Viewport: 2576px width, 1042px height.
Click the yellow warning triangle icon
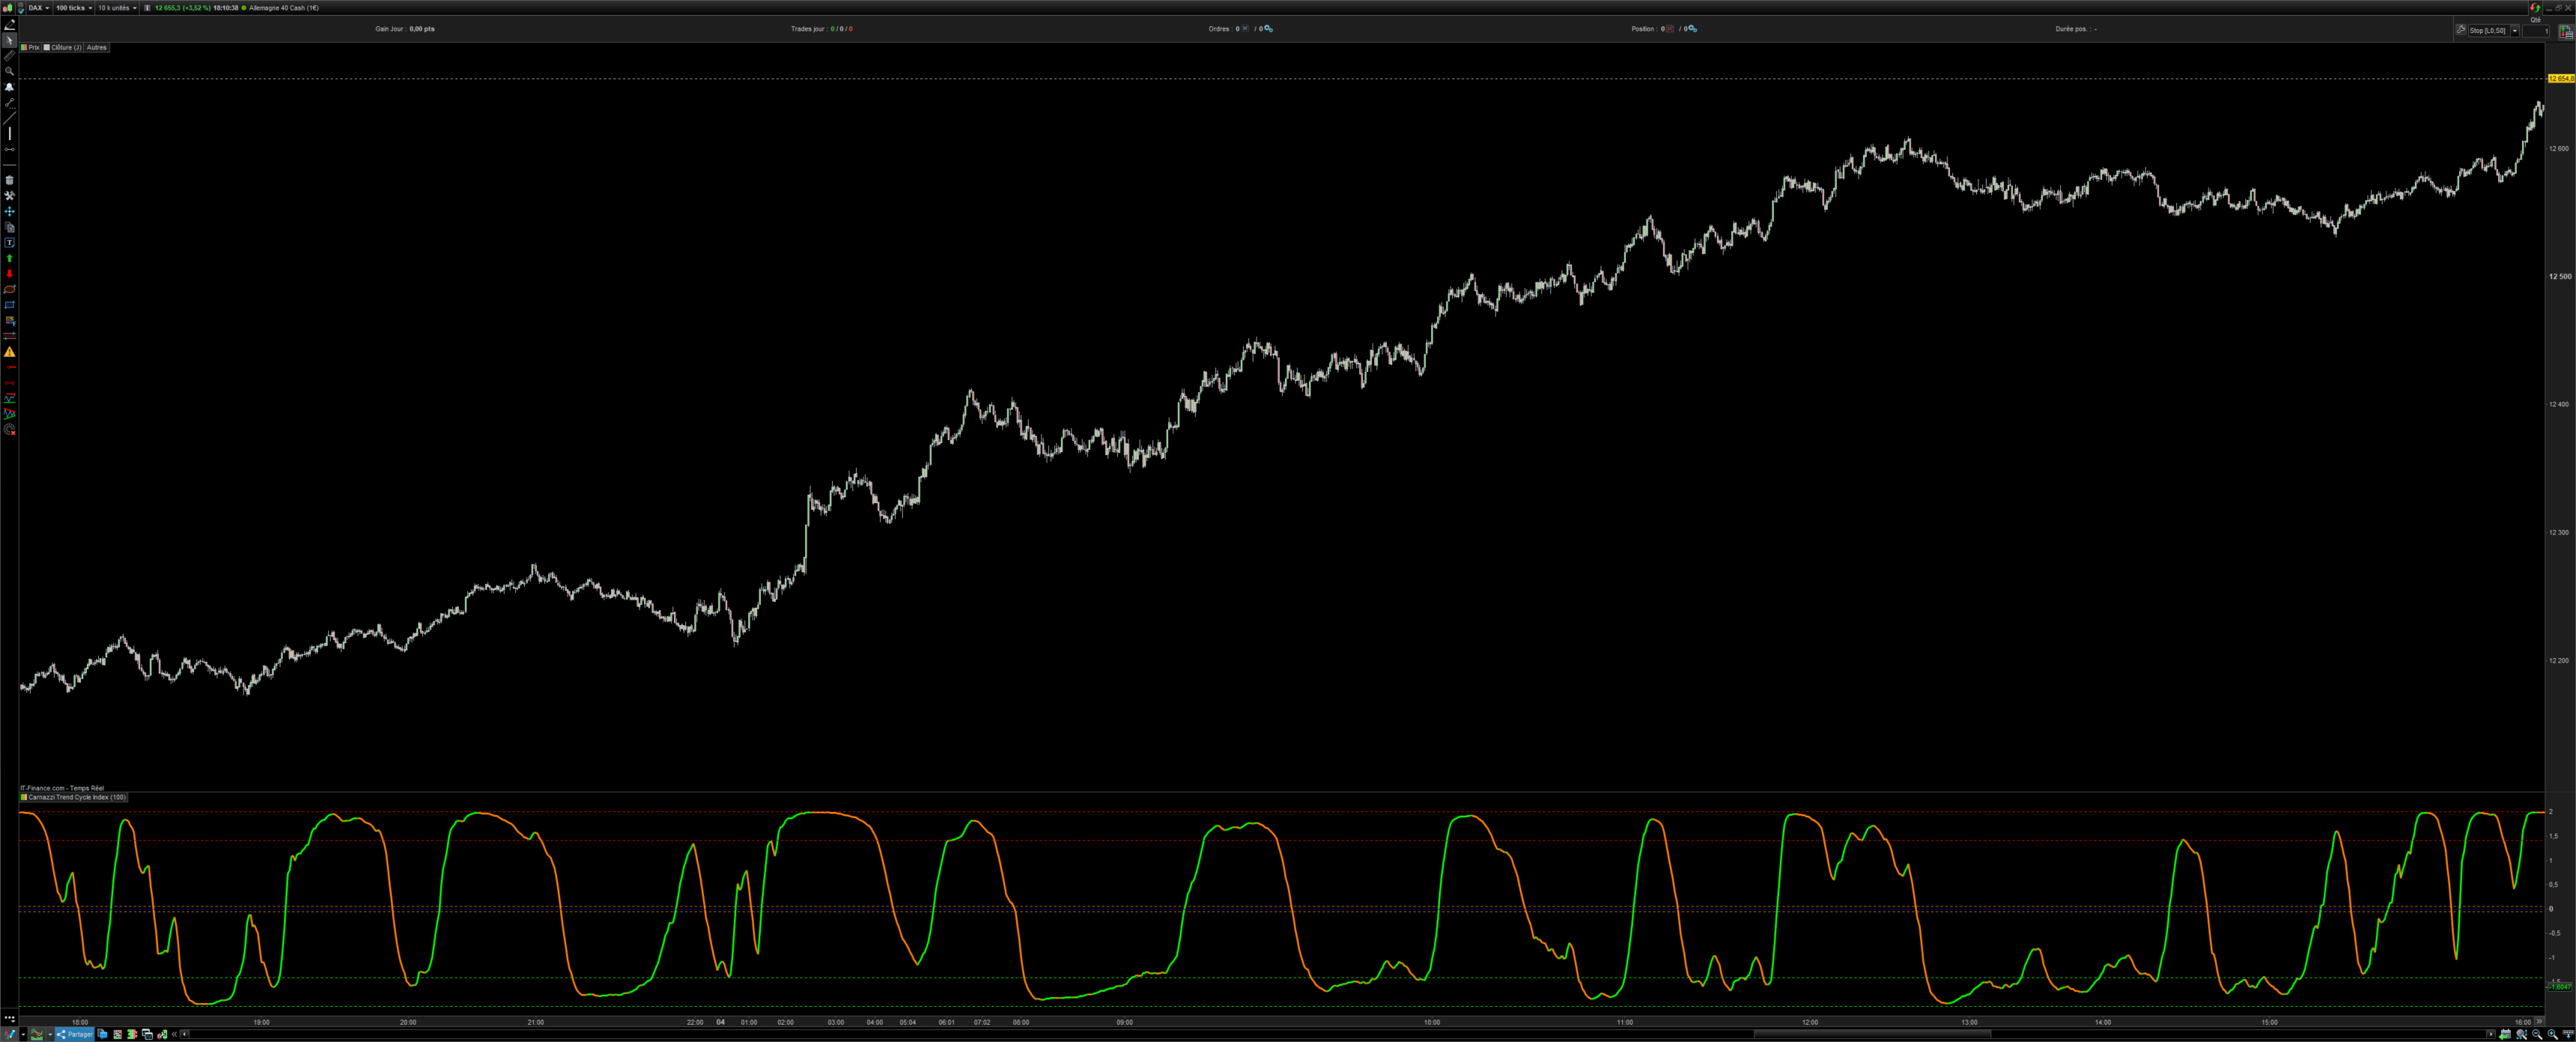click(9, 352)
